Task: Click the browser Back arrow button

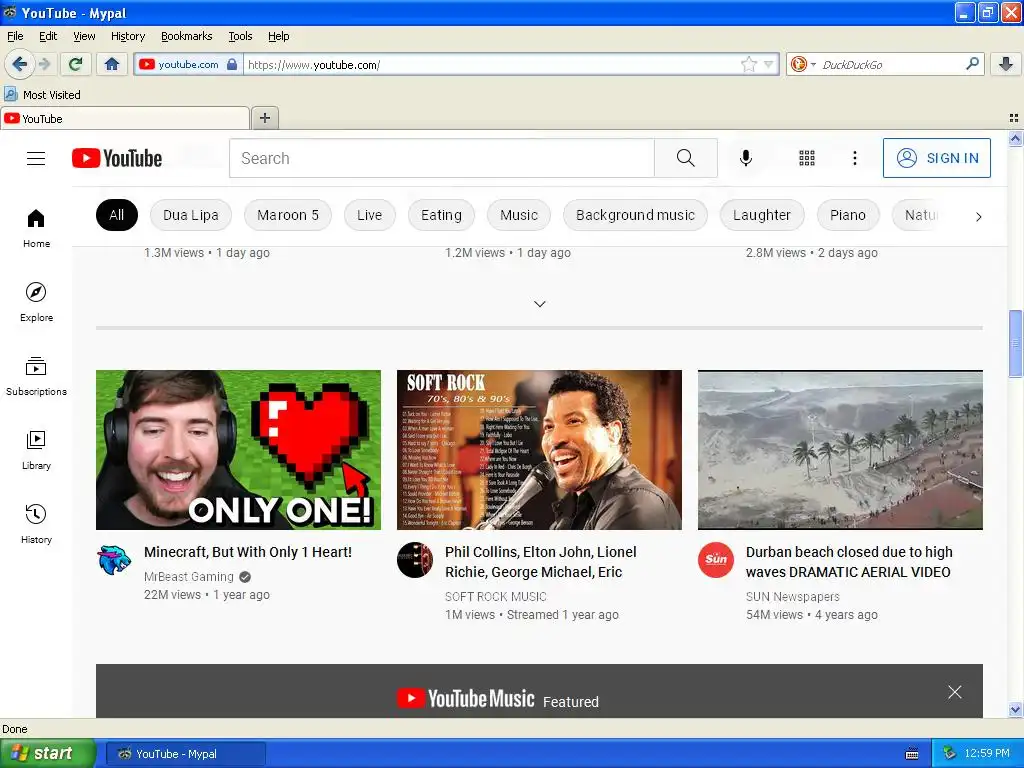Action: (20, 64)
